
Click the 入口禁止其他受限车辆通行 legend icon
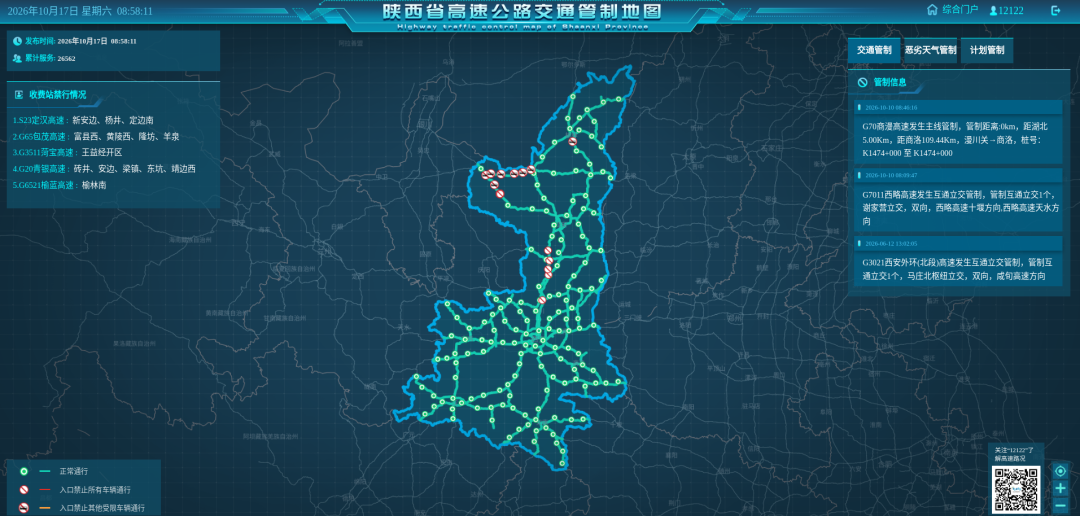24,508
